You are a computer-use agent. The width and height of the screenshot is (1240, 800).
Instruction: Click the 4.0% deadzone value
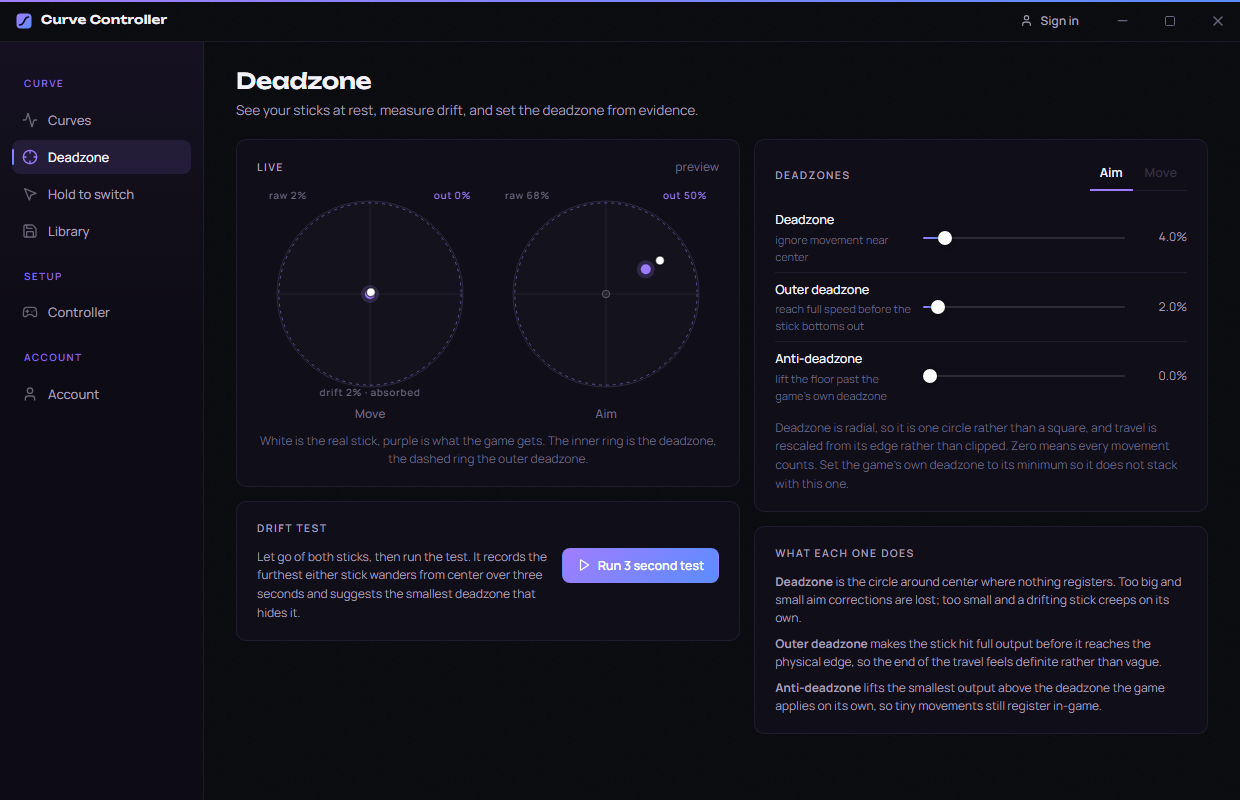[x=1172, y=237]
